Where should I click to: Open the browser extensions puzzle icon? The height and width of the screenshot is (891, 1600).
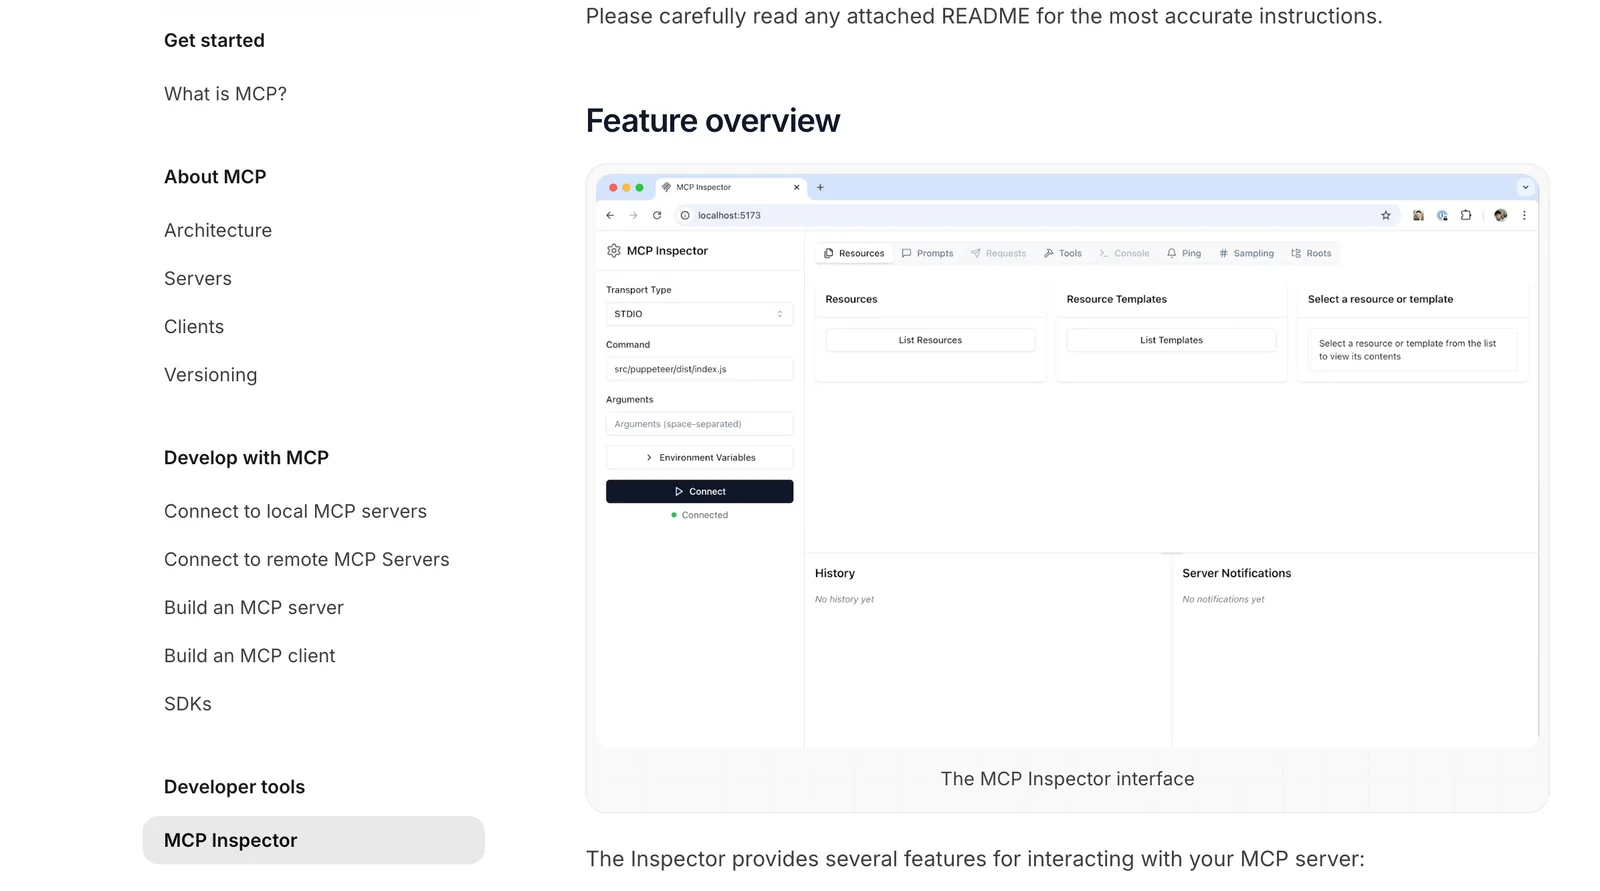click(x=1466, y=215)
